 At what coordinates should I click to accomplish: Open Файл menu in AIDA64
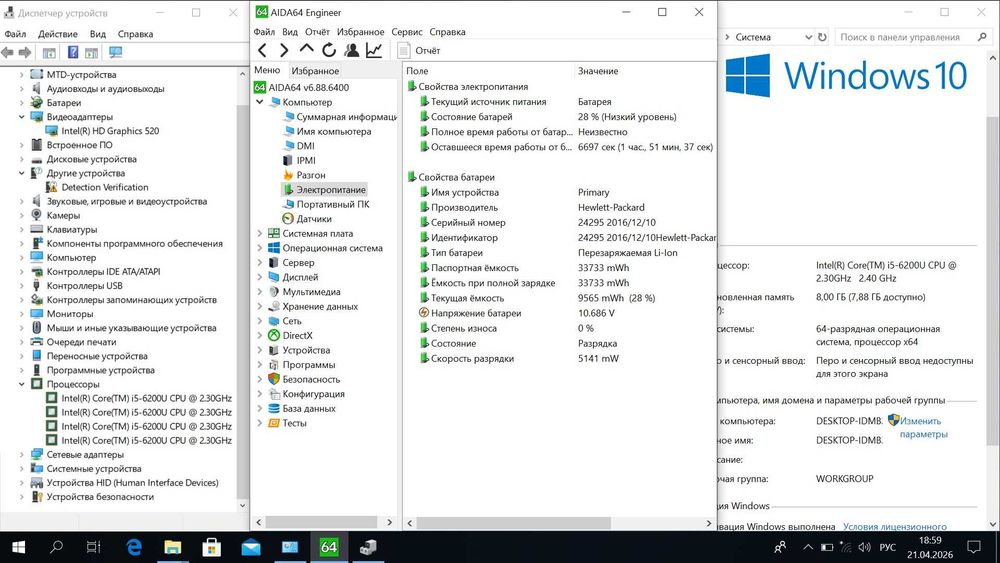pos(264,32)
